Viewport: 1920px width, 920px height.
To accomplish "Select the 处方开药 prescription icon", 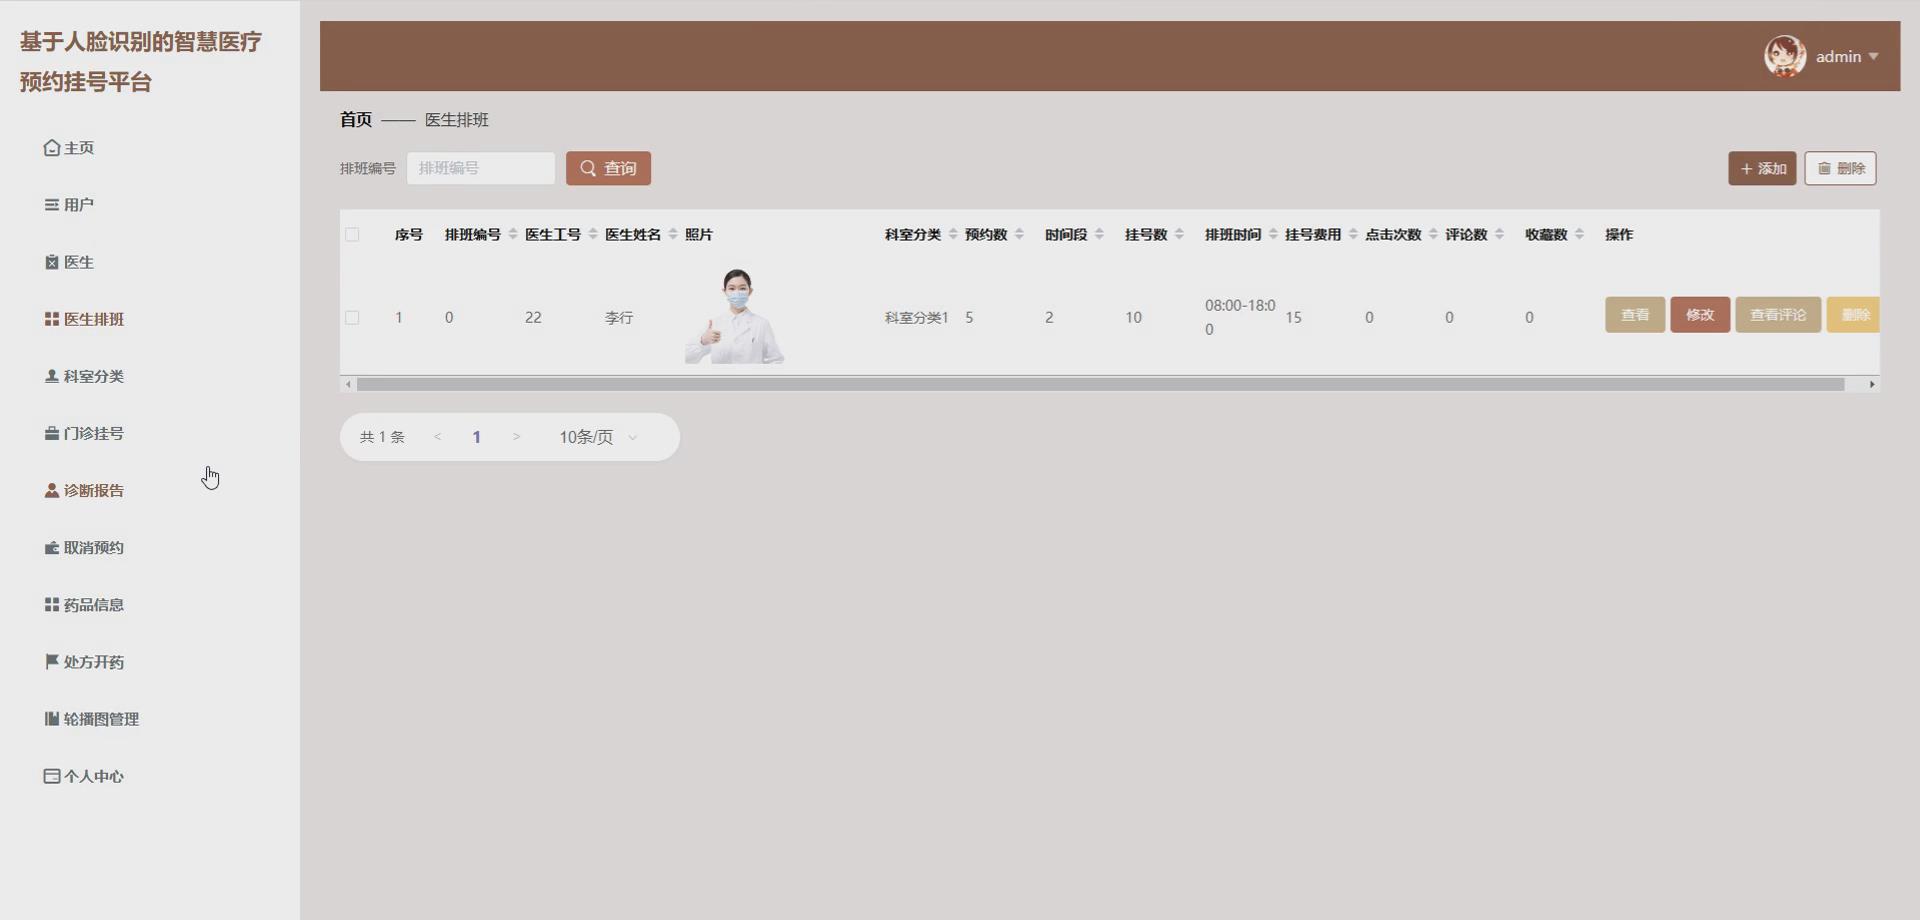I will click(x=51, y=661).
